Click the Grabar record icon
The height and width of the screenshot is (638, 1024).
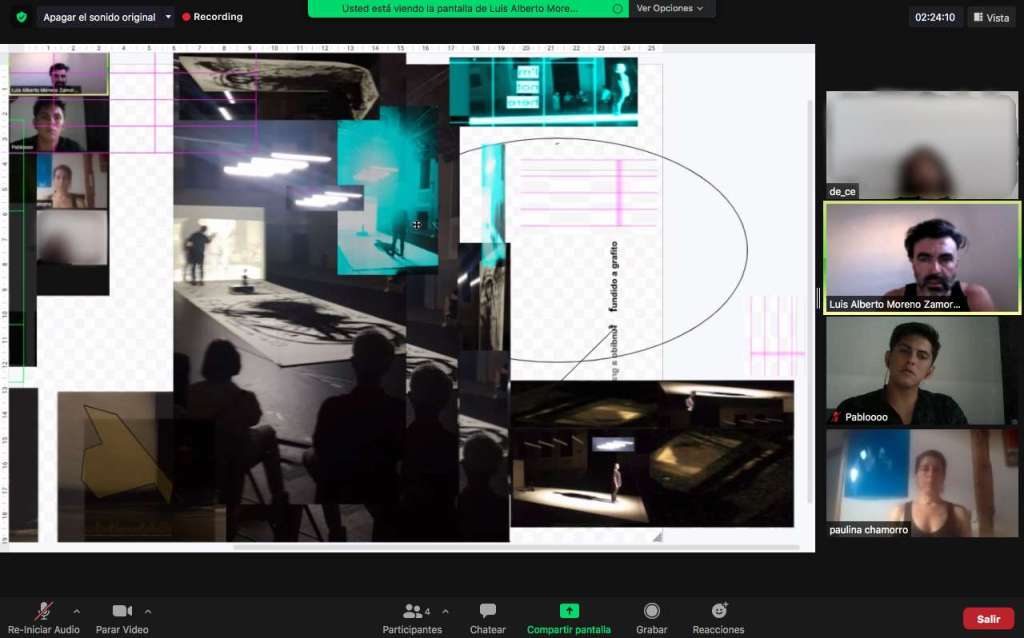(x=651, y=611)
